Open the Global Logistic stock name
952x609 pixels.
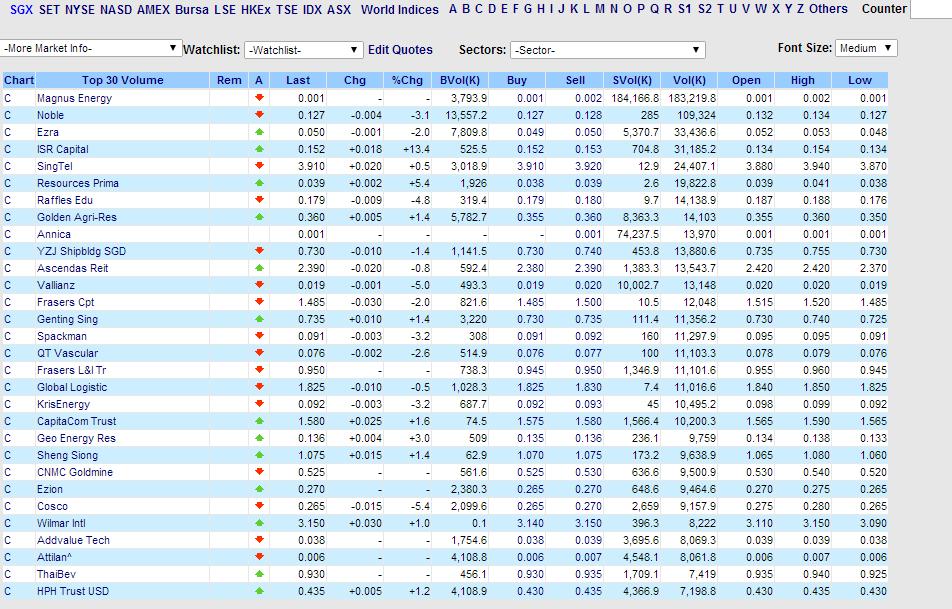pyautogui.click(x=72, y=387)
